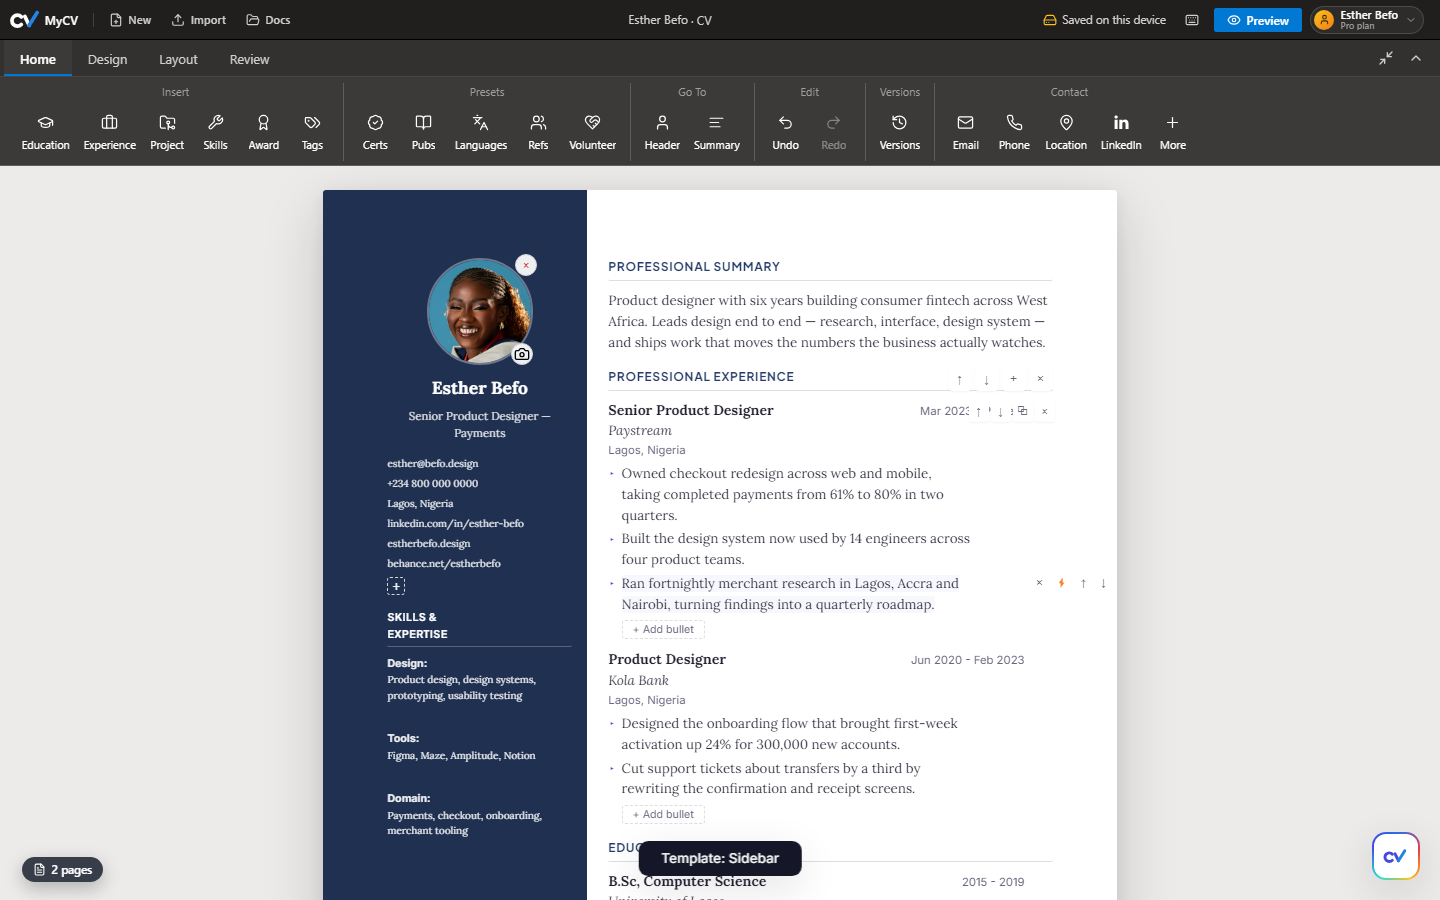Go to the Header section
This screenshot has height=900, width=1440.
pyautogui.click(x=662, y=132)
